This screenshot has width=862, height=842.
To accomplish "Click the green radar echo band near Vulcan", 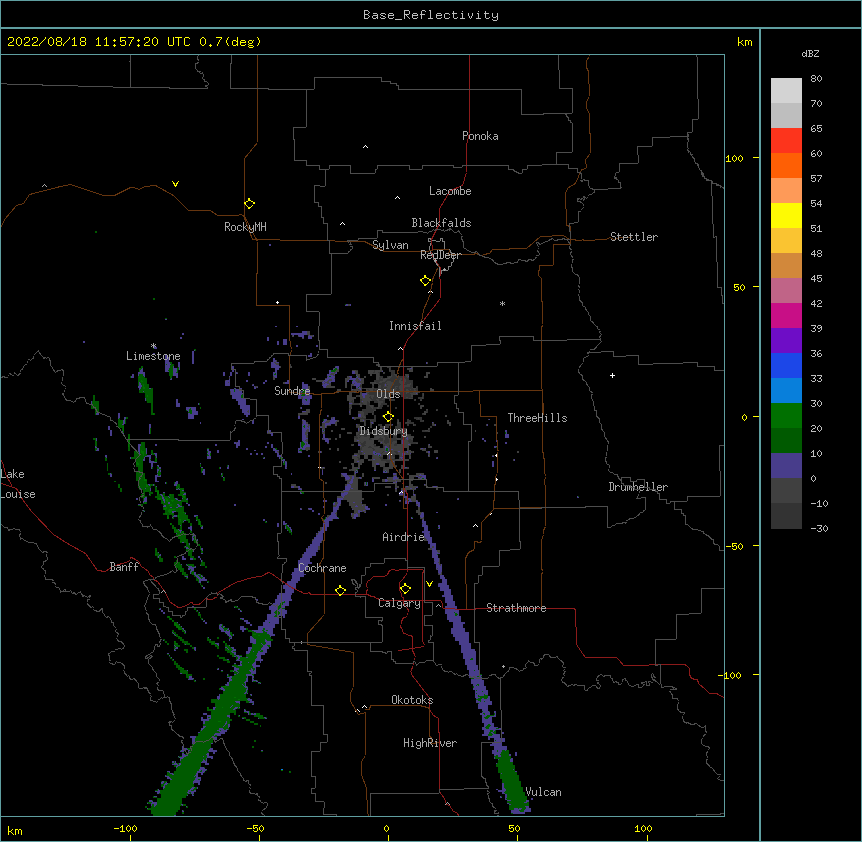I will [x=511, y=782].
